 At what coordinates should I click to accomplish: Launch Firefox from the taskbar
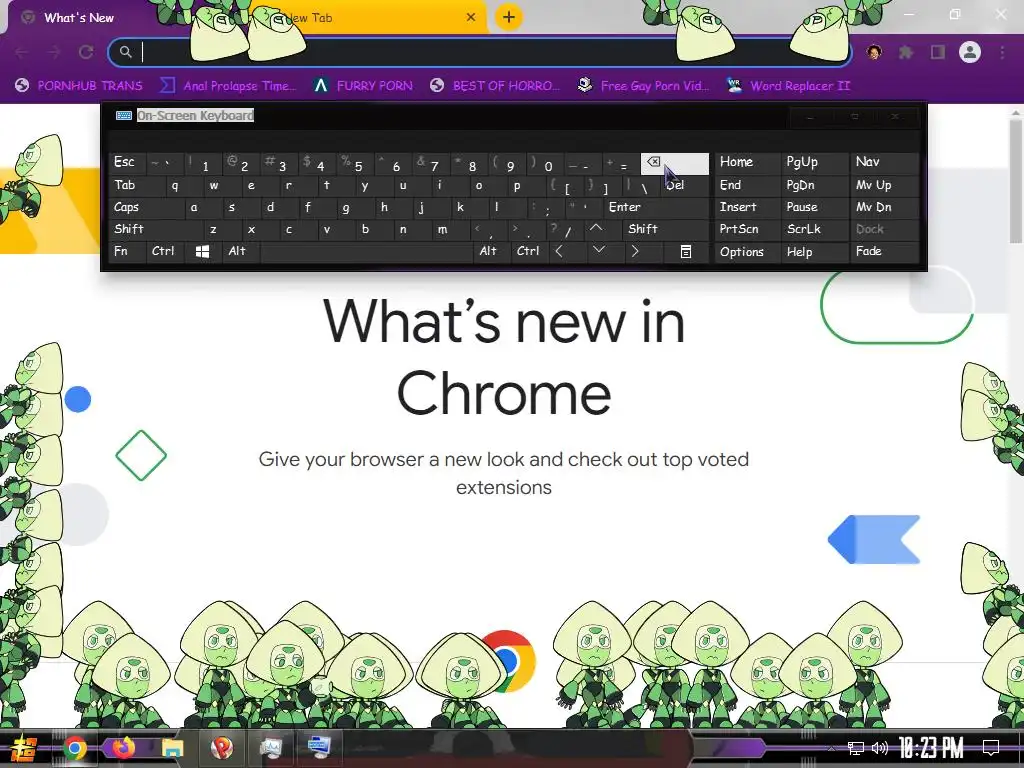(123, 748)
